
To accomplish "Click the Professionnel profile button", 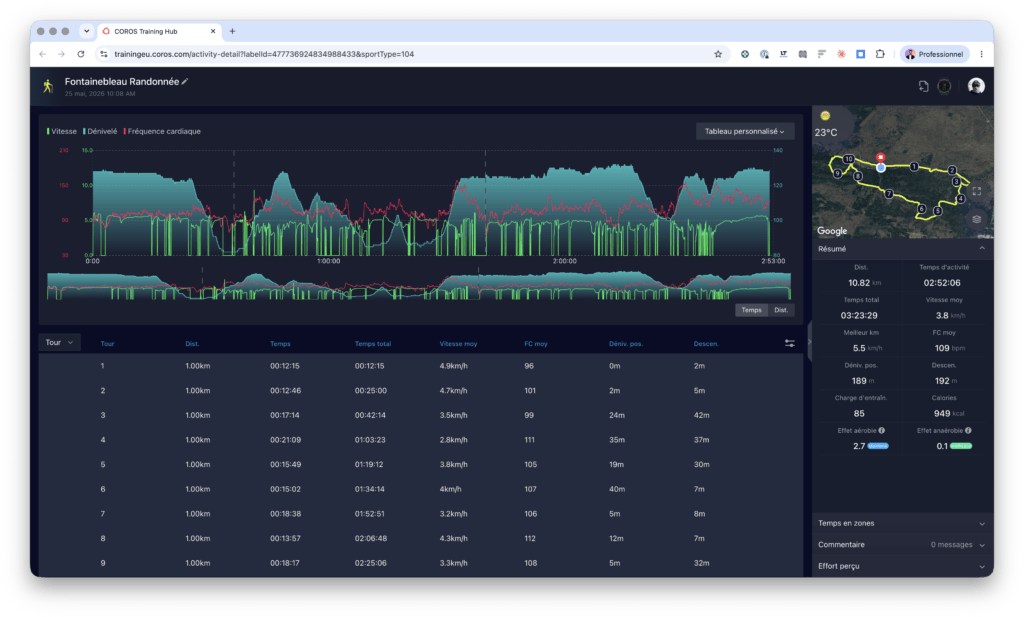I will coord(934,54).
